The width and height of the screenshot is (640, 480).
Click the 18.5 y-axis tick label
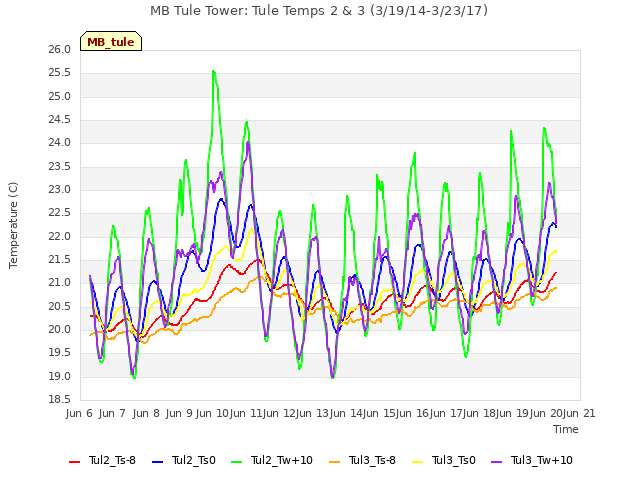(x=60, y=400)
